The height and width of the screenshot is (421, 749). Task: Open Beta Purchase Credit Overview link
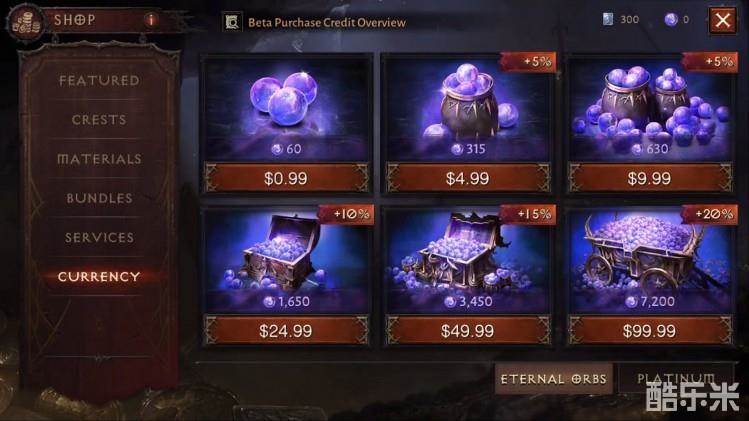pos(327,22)
